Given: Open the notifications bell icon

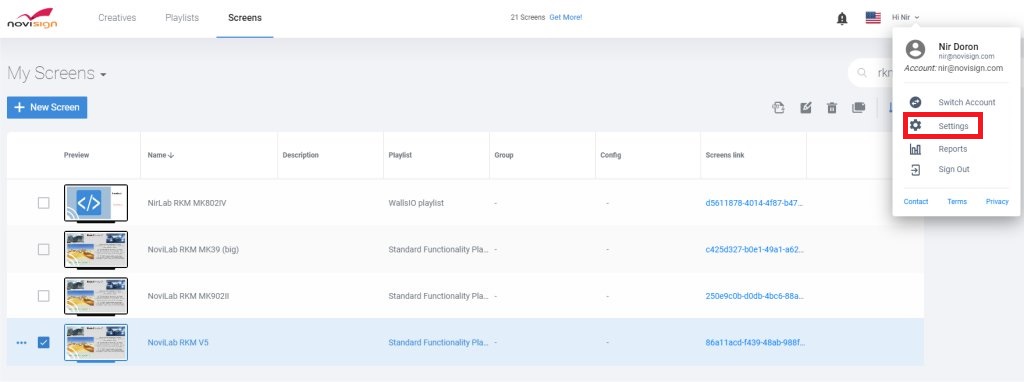Looking at the screenshot, I should click(842, 18).
